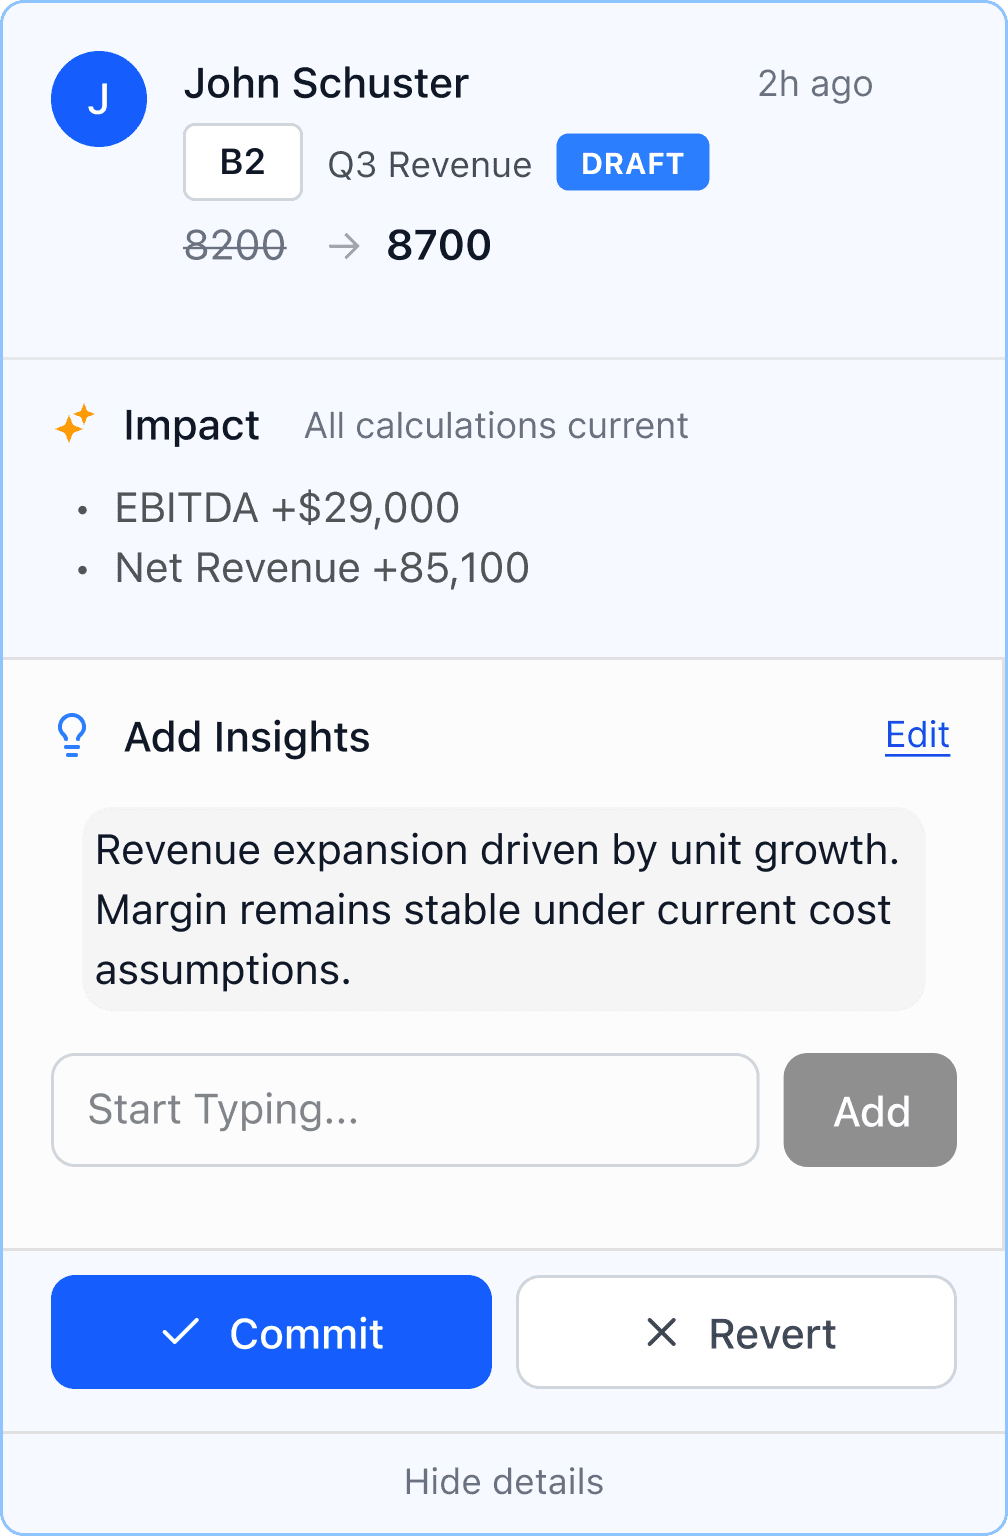Click the X icon on Revert
Screen dimensions: 1008x1536
(x=661, y=1332)
